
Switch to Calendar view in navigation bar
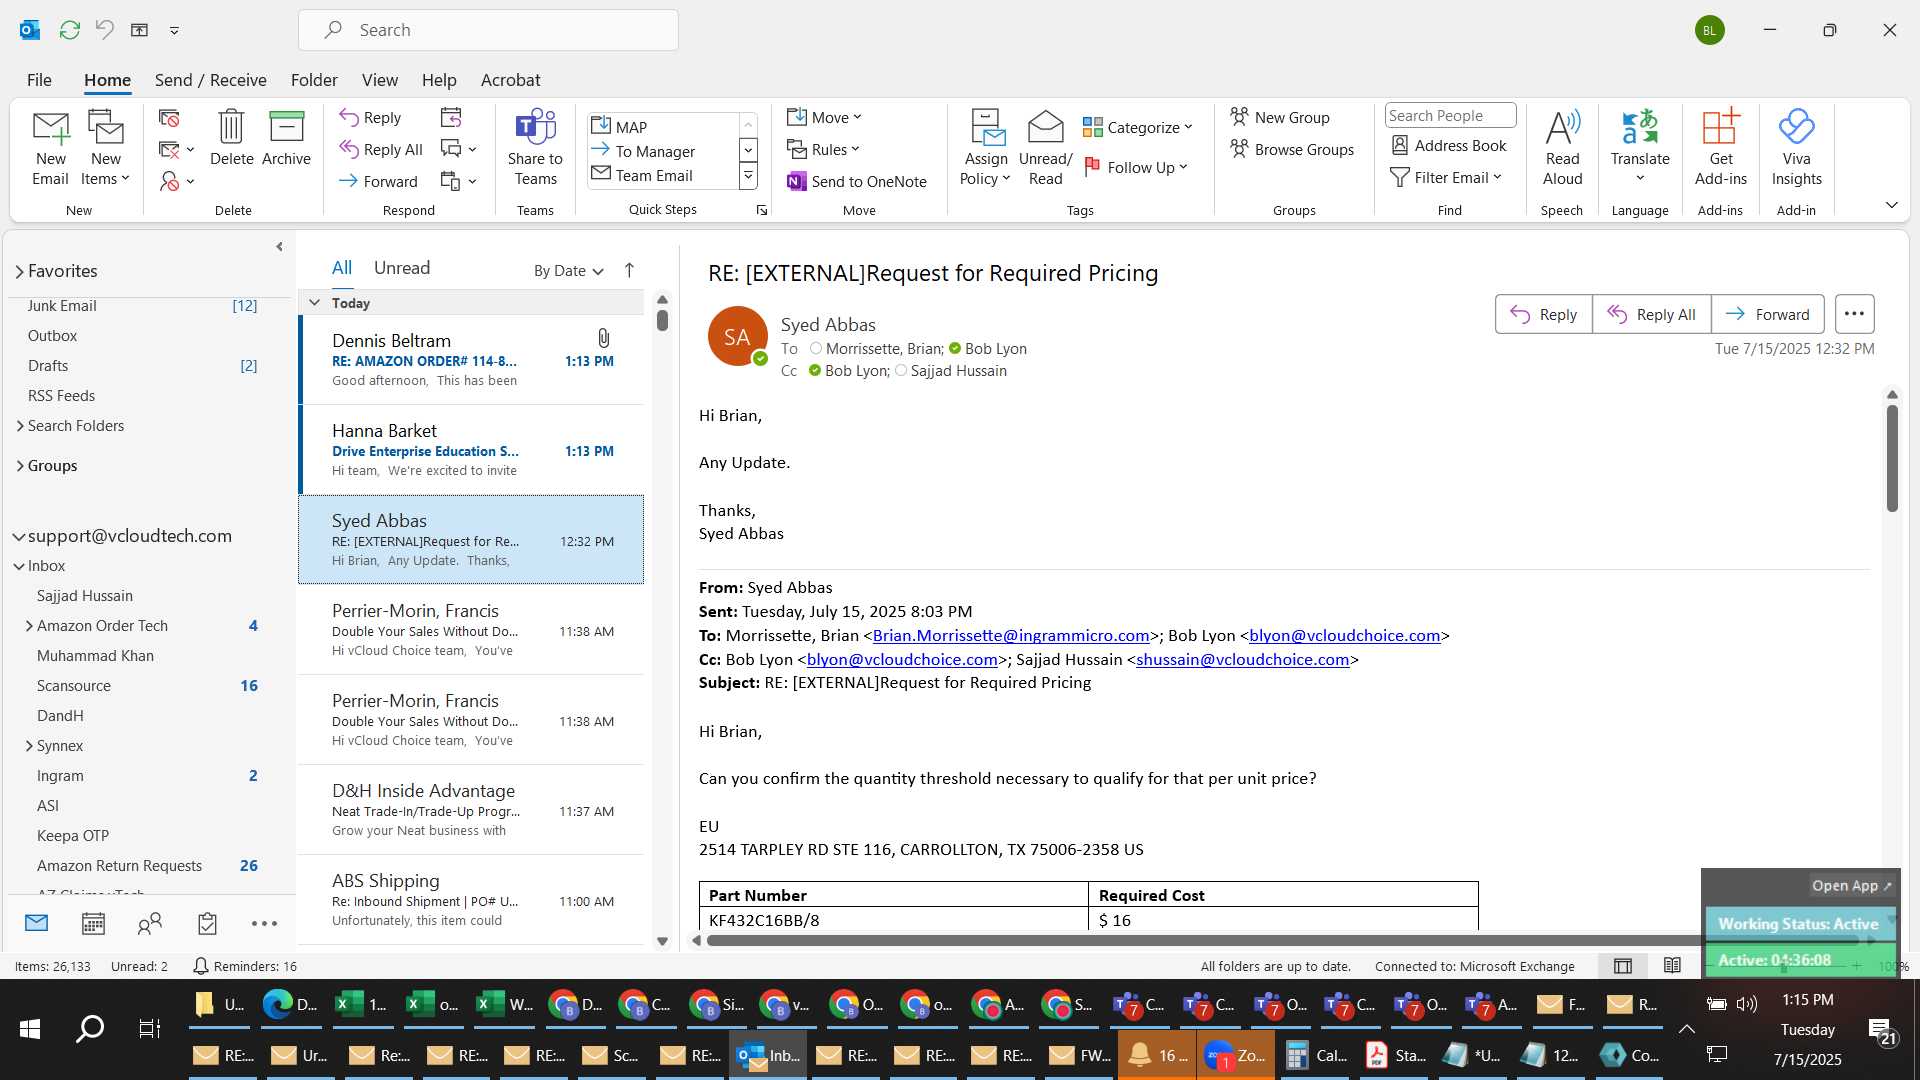(93, 924)
